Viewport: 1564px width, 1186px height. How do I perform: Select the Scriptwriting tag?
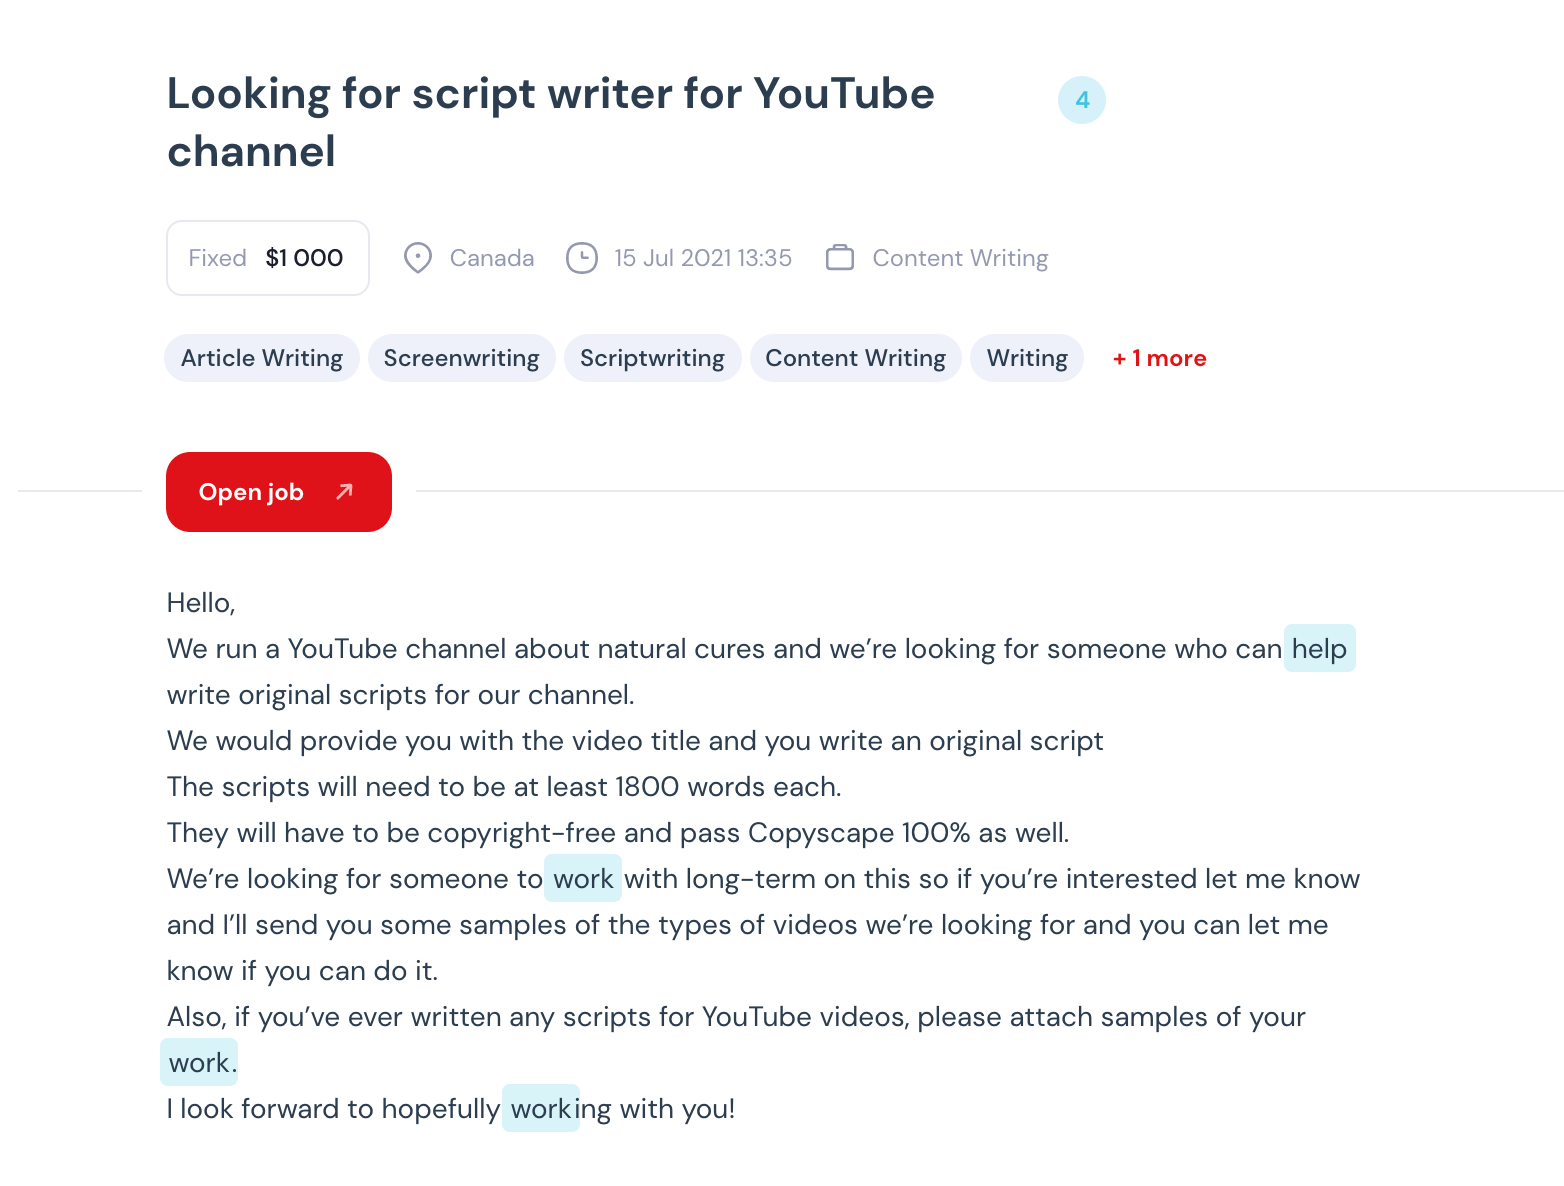(x=652, y=358)
